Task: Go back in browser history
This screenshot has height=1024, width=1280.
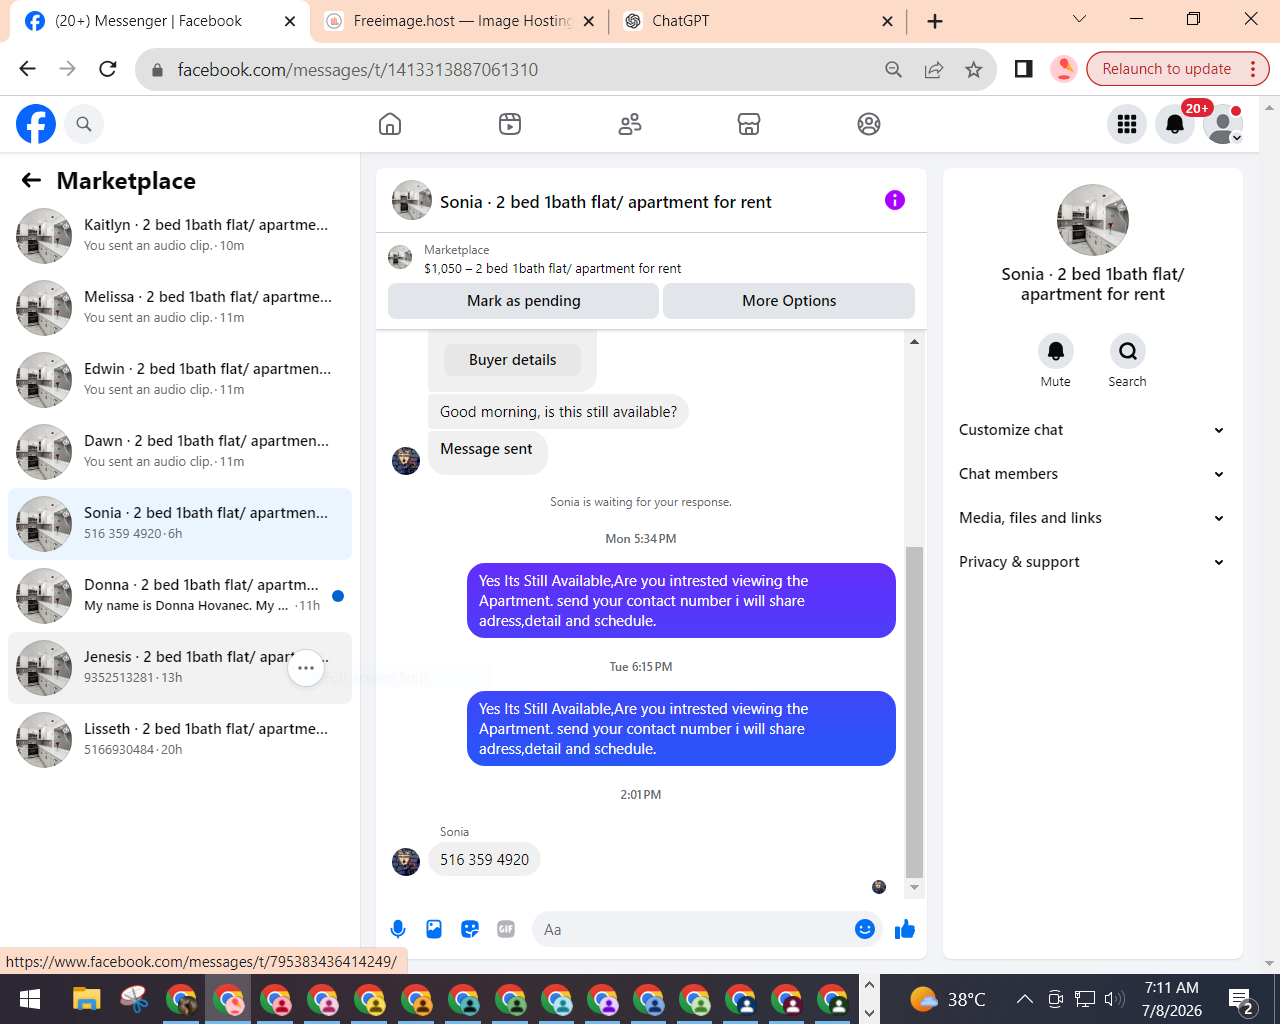Action: click(28, 69)
